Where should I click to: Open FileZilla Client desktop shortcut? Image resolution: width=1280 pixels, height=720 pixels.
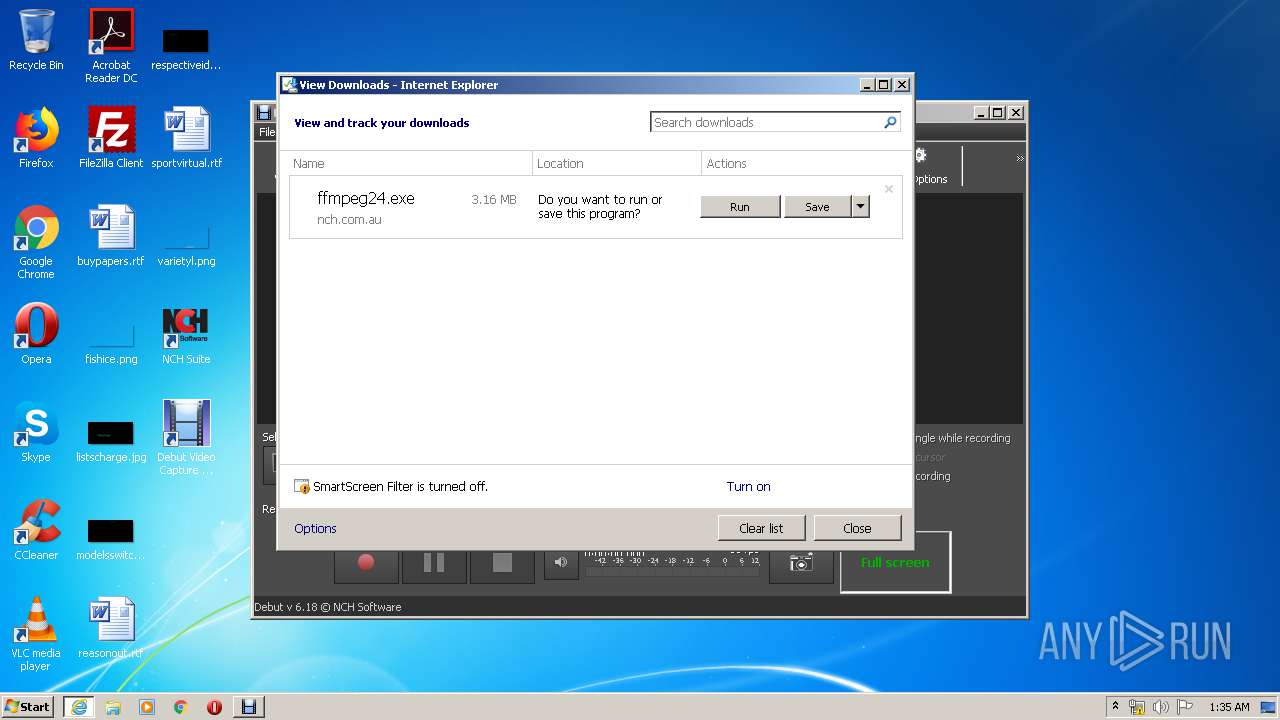click(x=111, y=138)
